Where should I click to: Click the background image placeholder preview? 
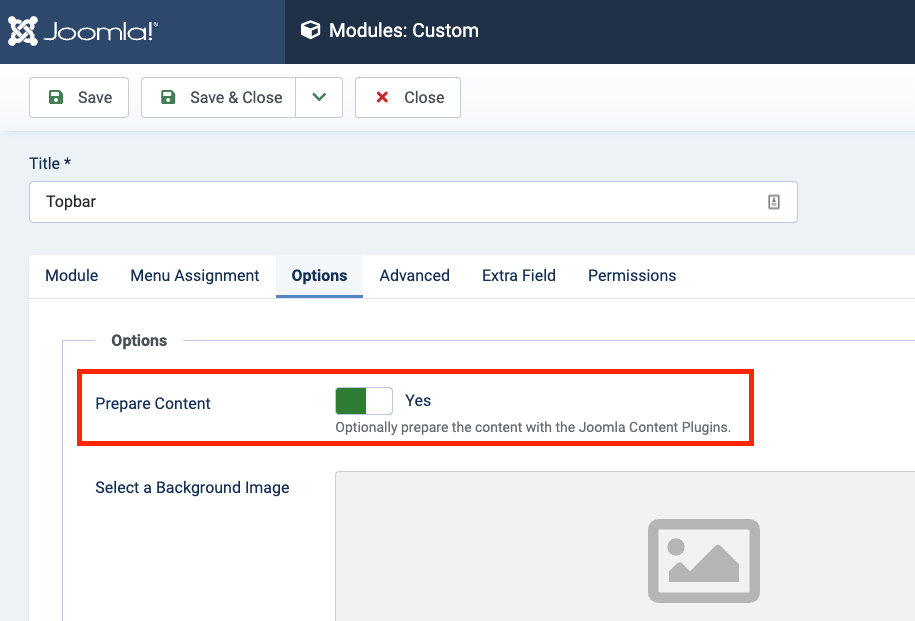tap(704, 560)
